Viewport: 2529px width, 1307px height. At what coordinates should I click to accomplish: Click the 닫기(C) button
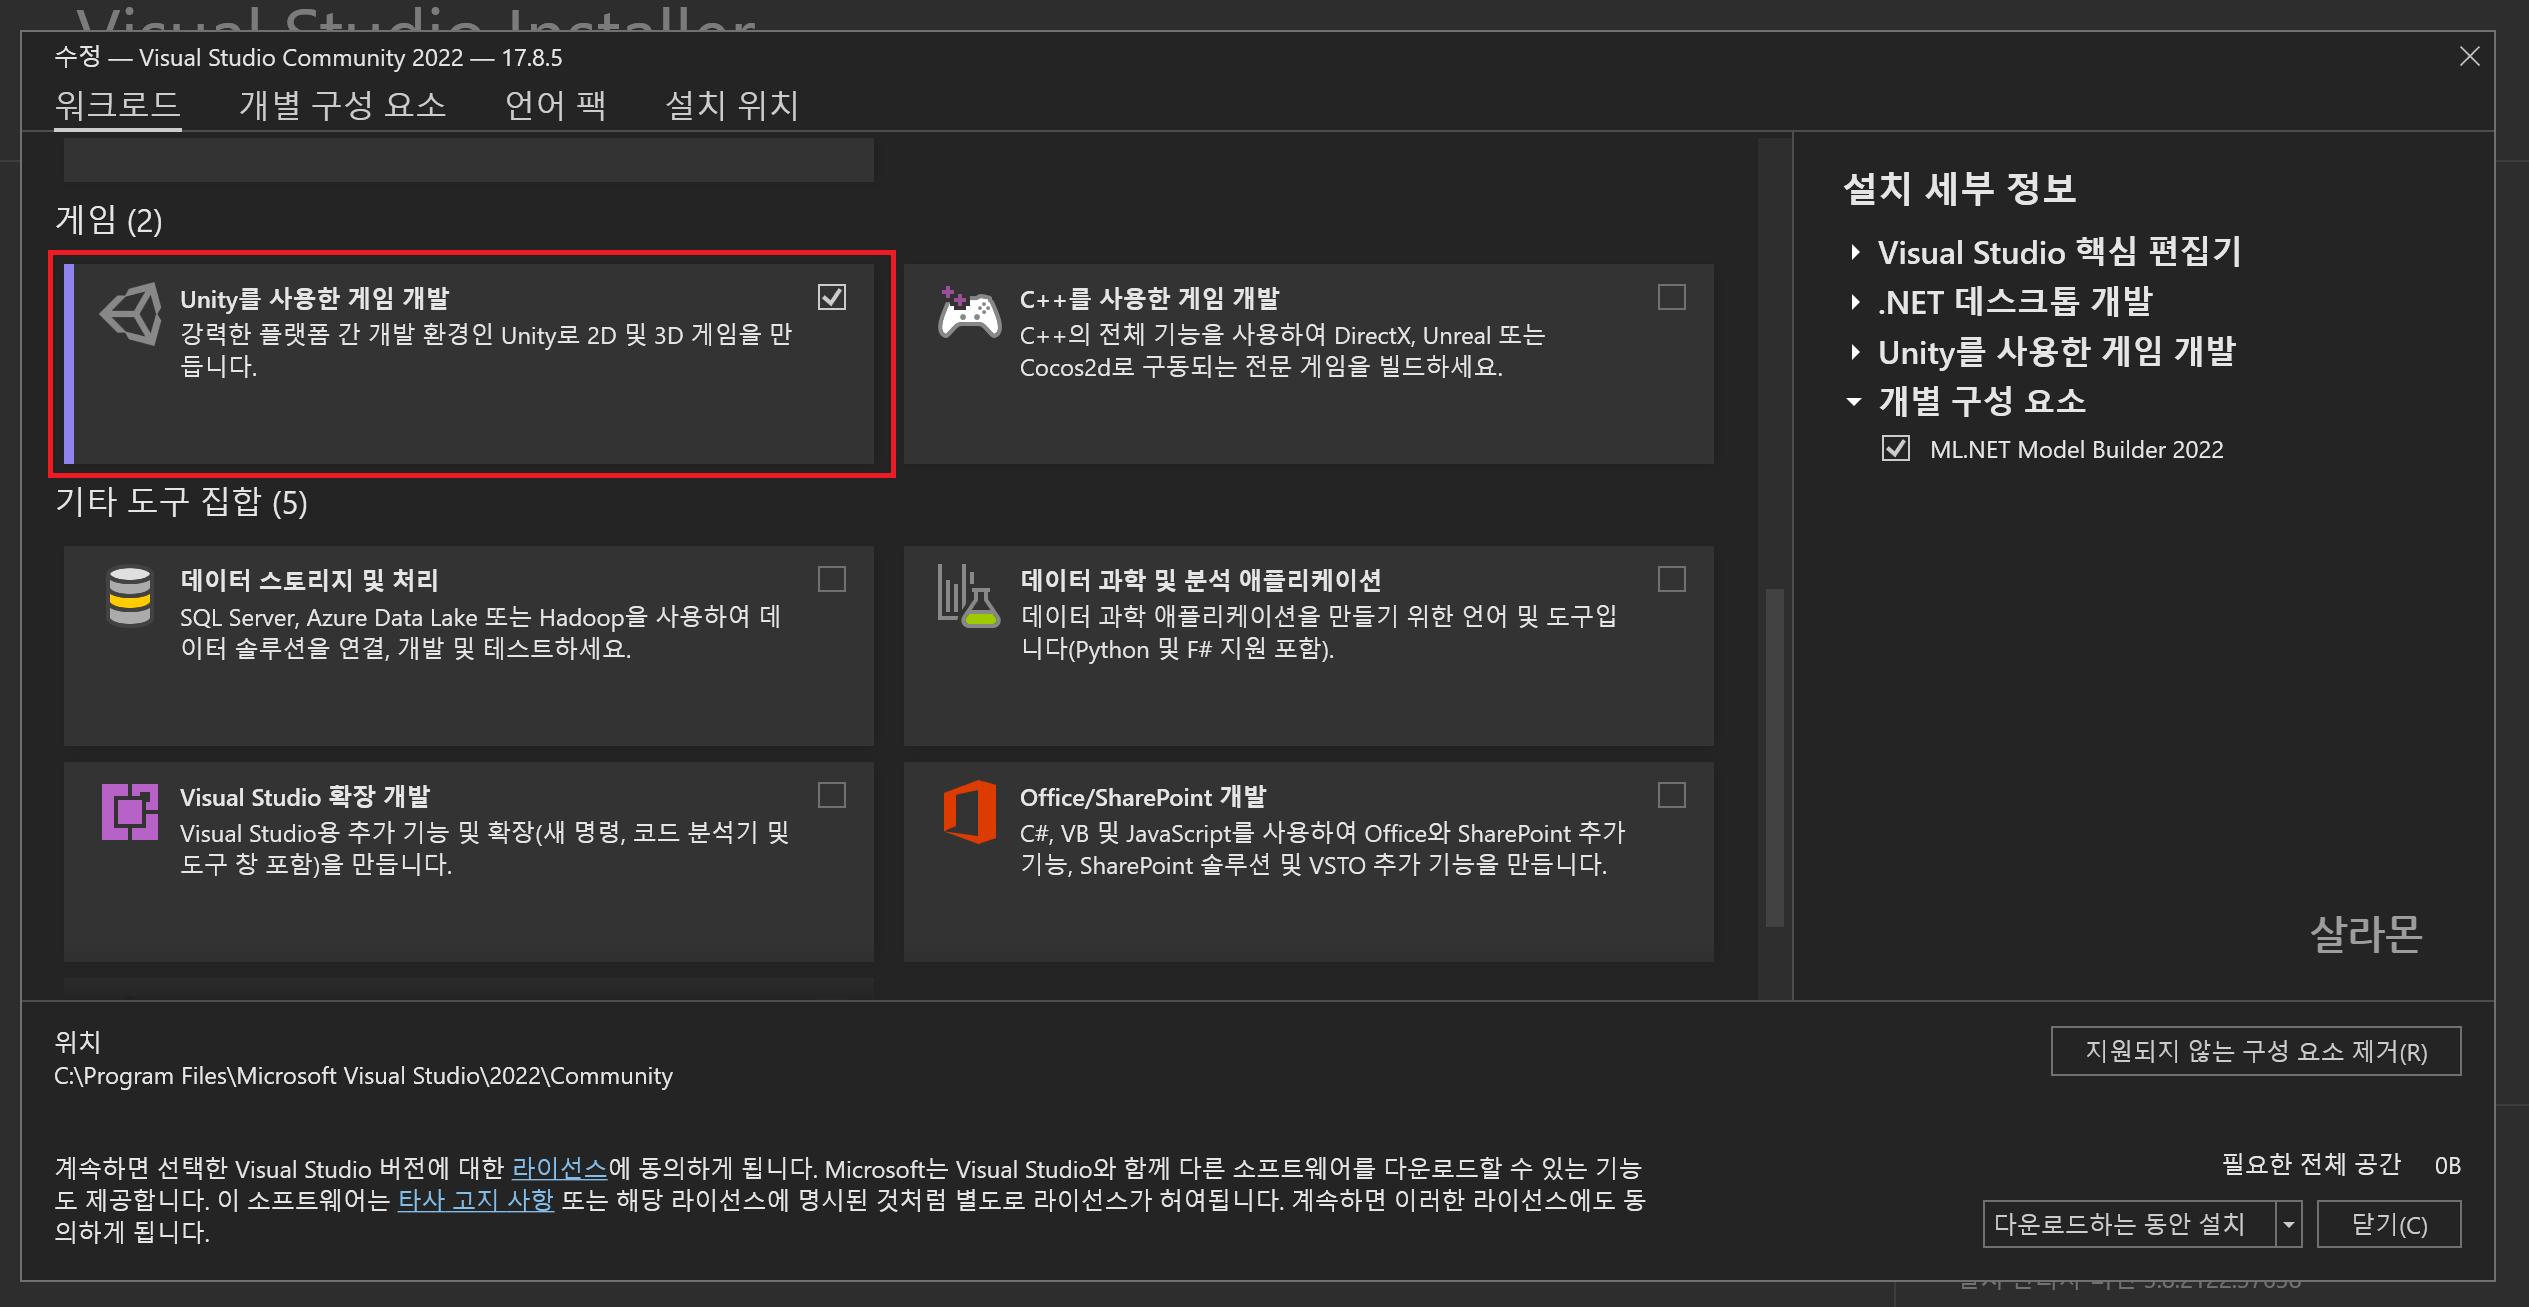pos(2388,1224)
